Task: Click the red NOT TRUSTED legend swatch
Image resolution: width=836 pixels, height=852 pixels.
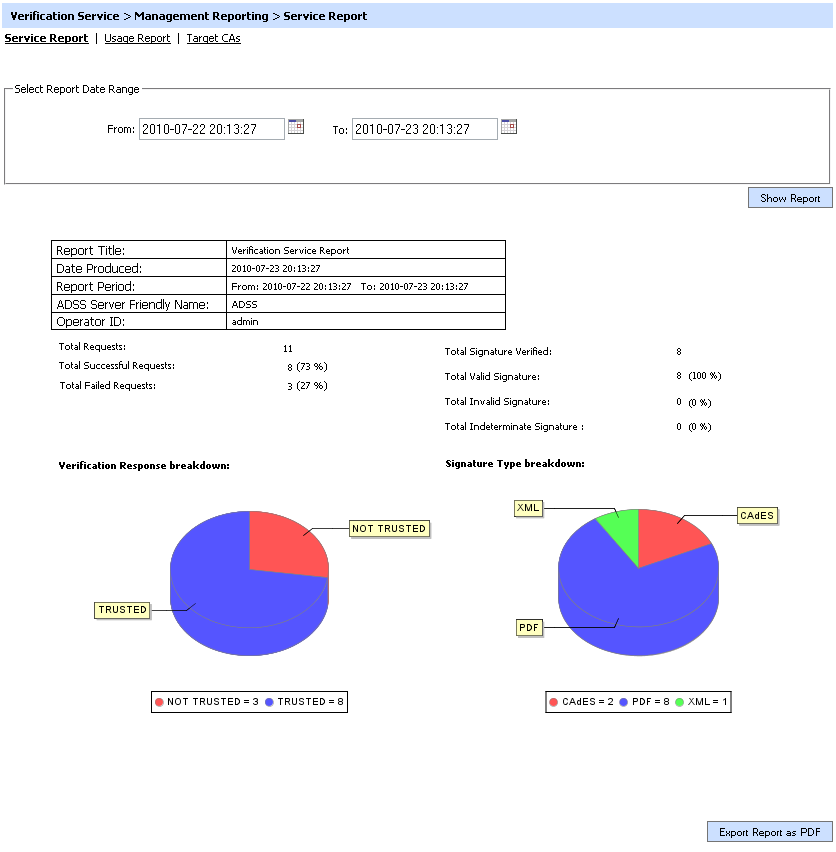Action: tap(159, 702)
